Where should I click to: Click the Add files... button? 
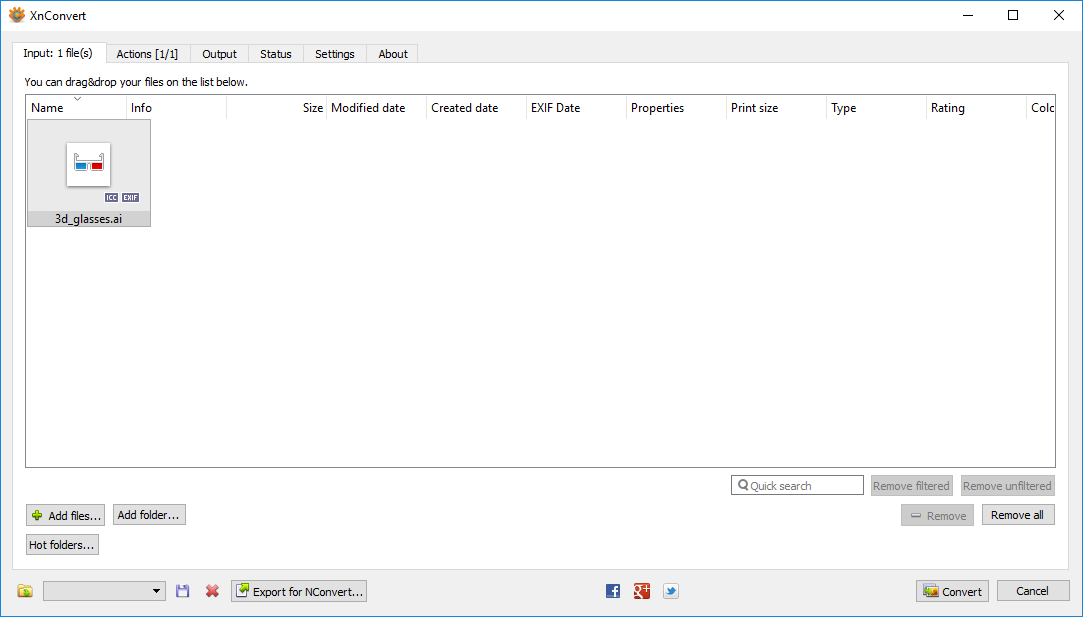(66, 515)
